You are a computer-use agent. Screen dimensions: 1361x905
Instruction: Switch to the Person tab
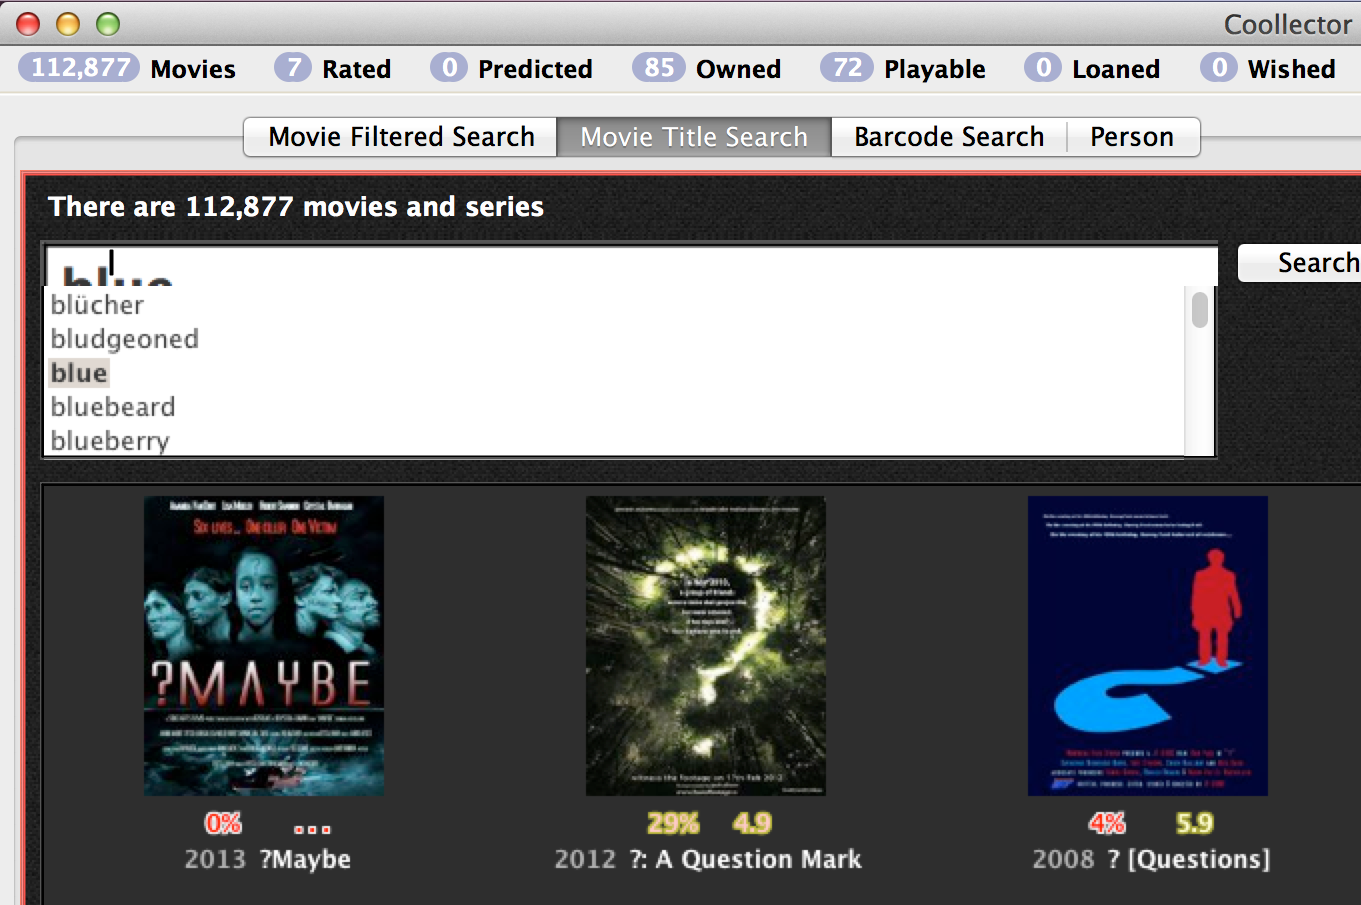[1132, 137]
